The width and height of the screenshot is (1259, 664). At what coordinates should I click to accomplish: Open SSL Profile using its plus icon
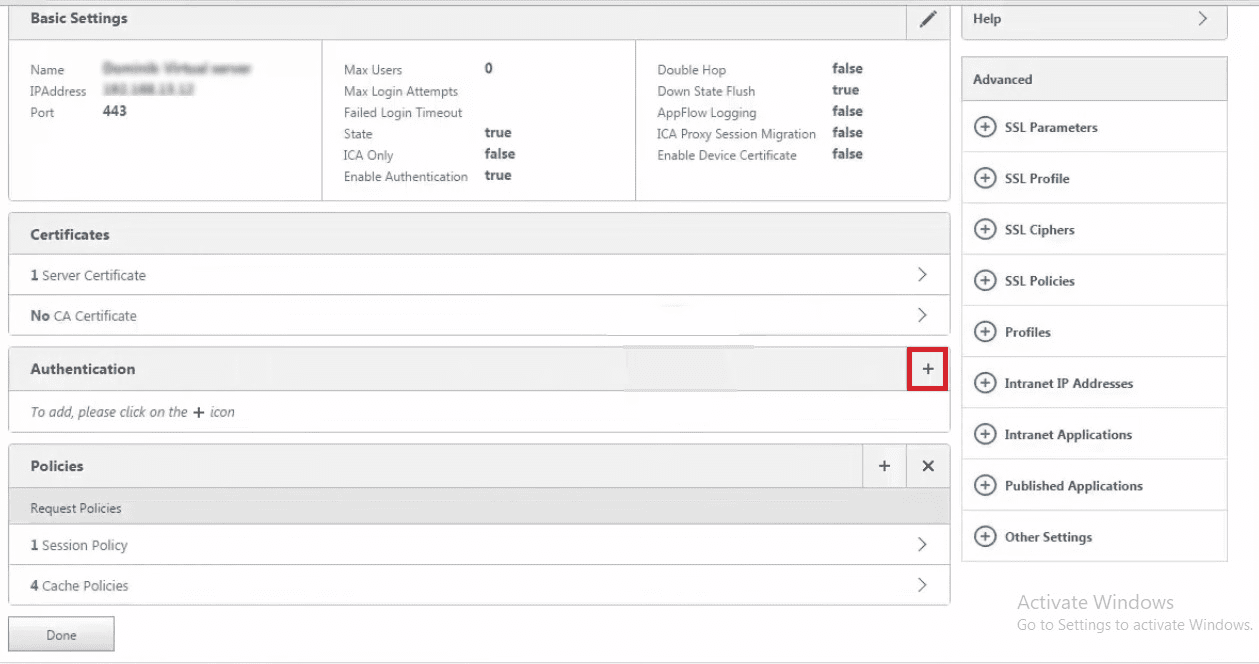point(985,178)
